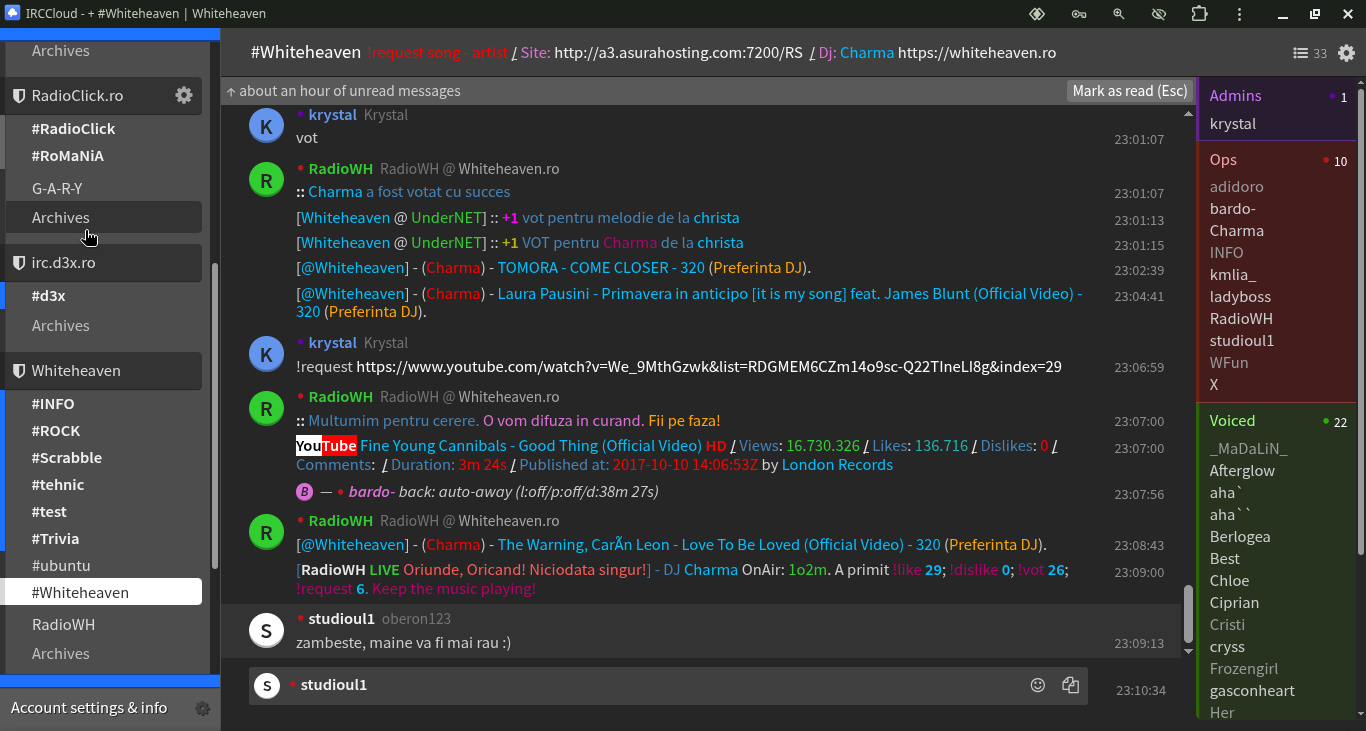Open the YouTube link in krystal's request
Image resolution: width=1366 pixels, height=731 pixels.
pos(708,367)
